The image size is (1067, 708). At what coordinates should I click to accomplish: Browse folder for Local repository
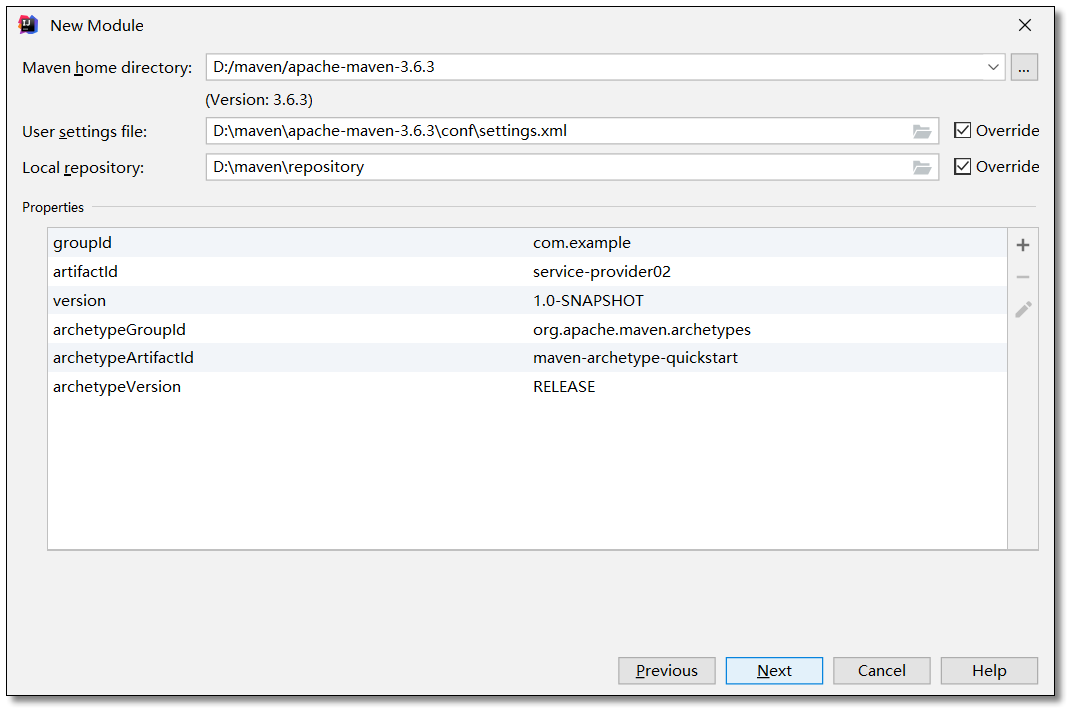pos(922,167)
